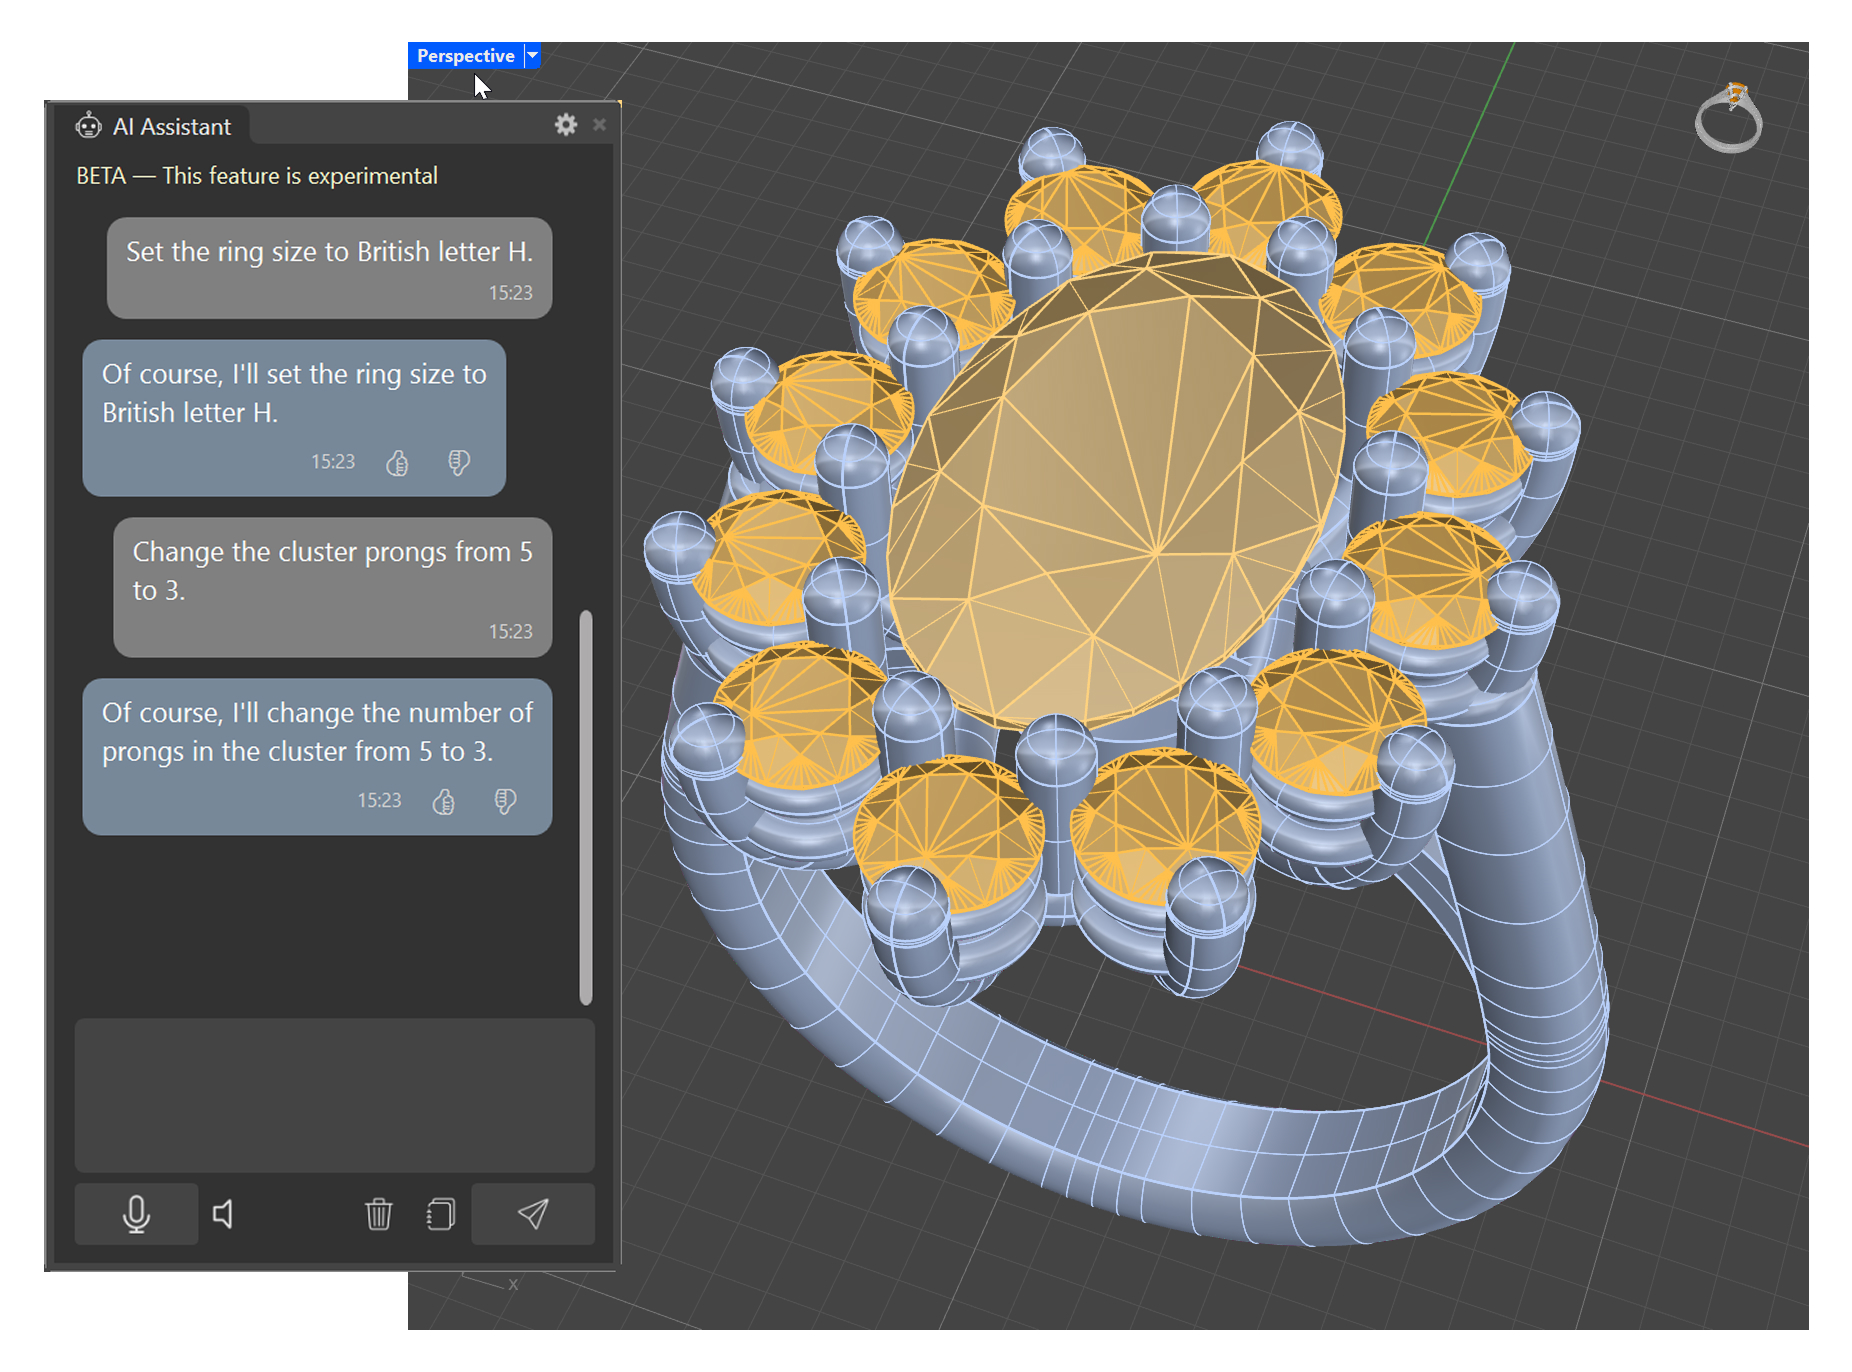Screen dimensions: 1852x1372
Task: Dislike the cluster prongs response
Action: click(x=505, y=801)
